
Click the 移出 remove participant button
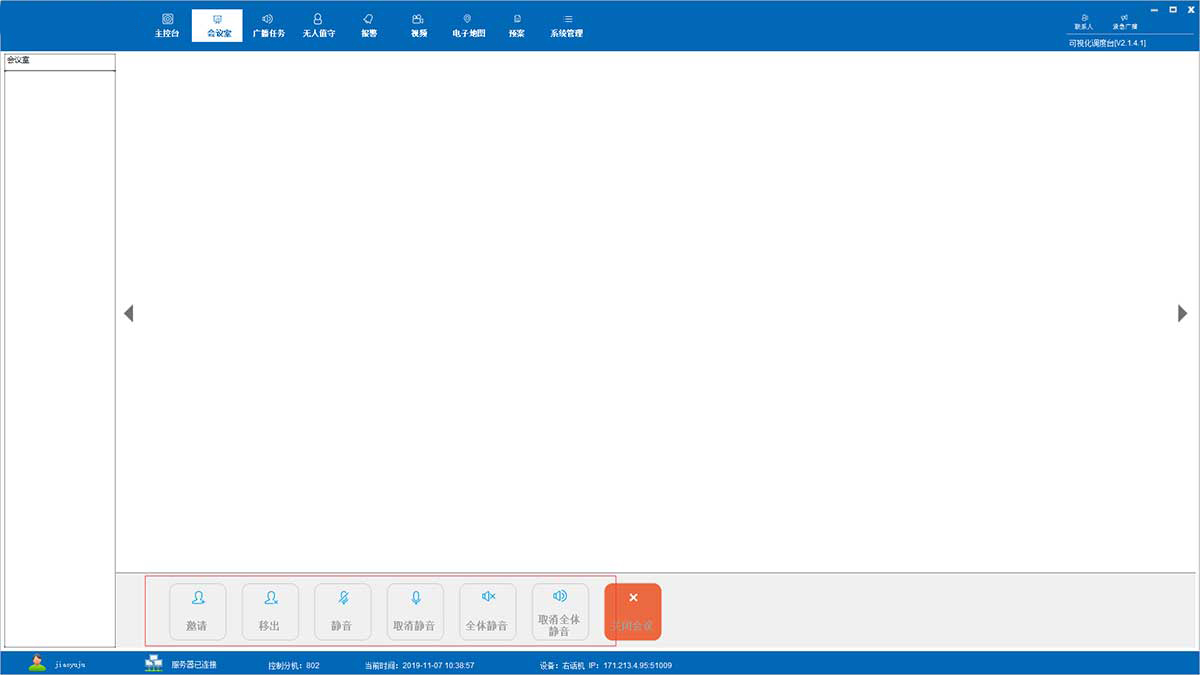click(270, 611)
